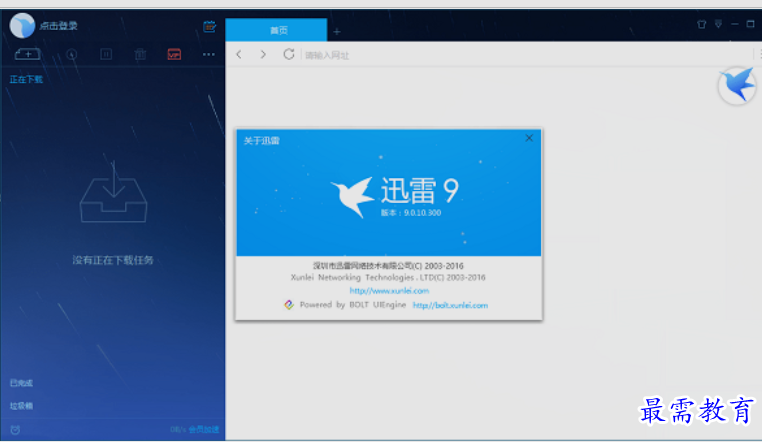Click the address input field
The image size is (762, 442).
pos(527,55)
